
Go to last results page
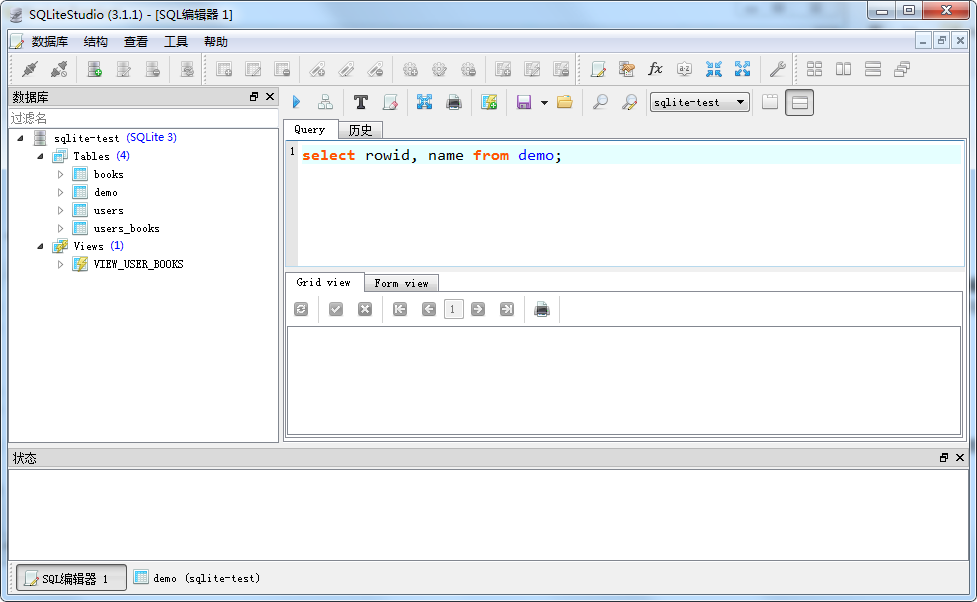click(507, 309)
